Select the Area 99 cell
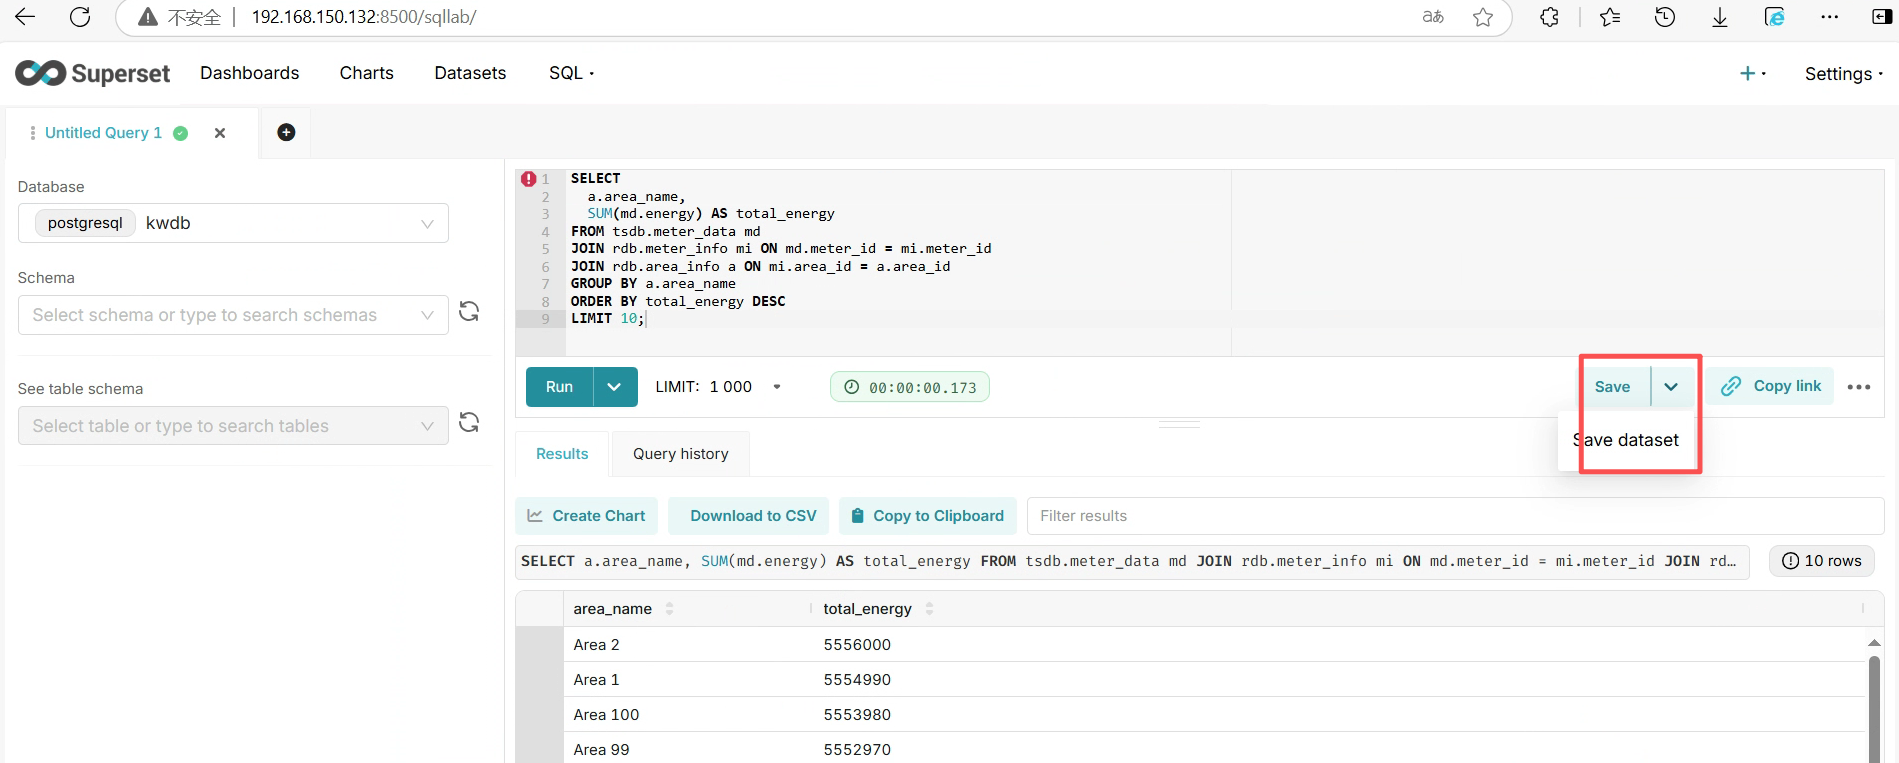 pos(601,750)
